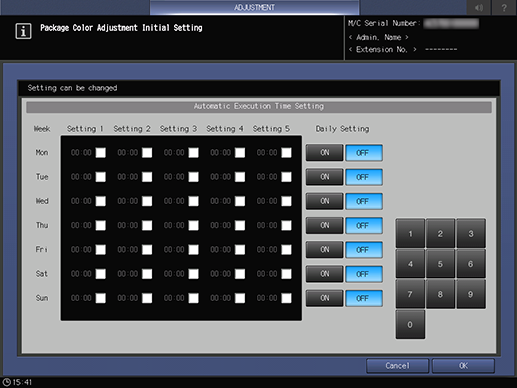
Task: Check Tuesday Setting 4 checkbox
Action: coord(240,177)
